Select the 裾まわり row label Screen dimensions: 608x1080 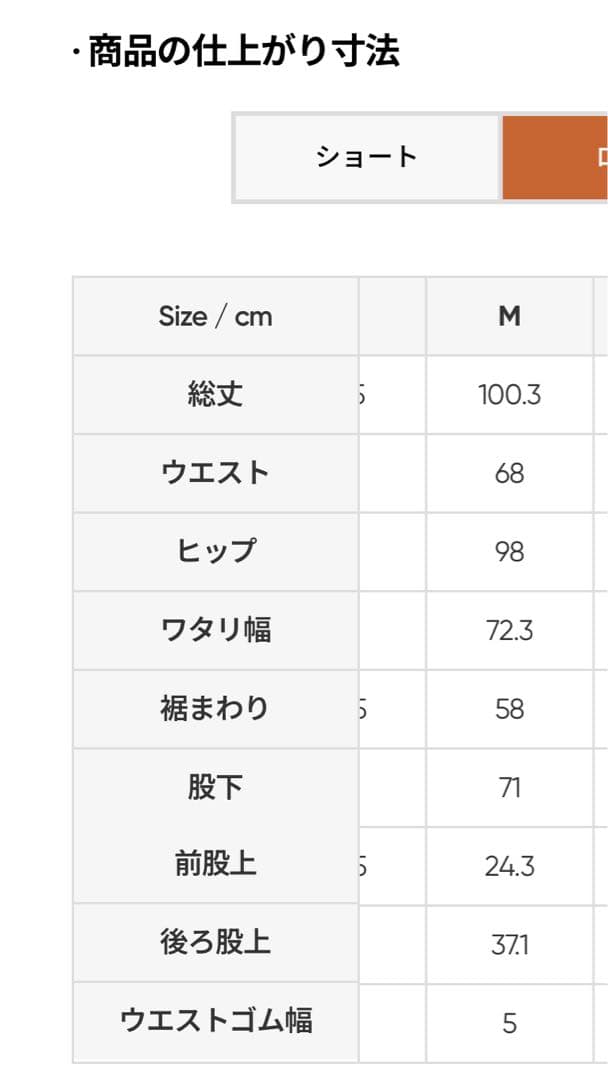pyautogui.click(x=214, y=707)
